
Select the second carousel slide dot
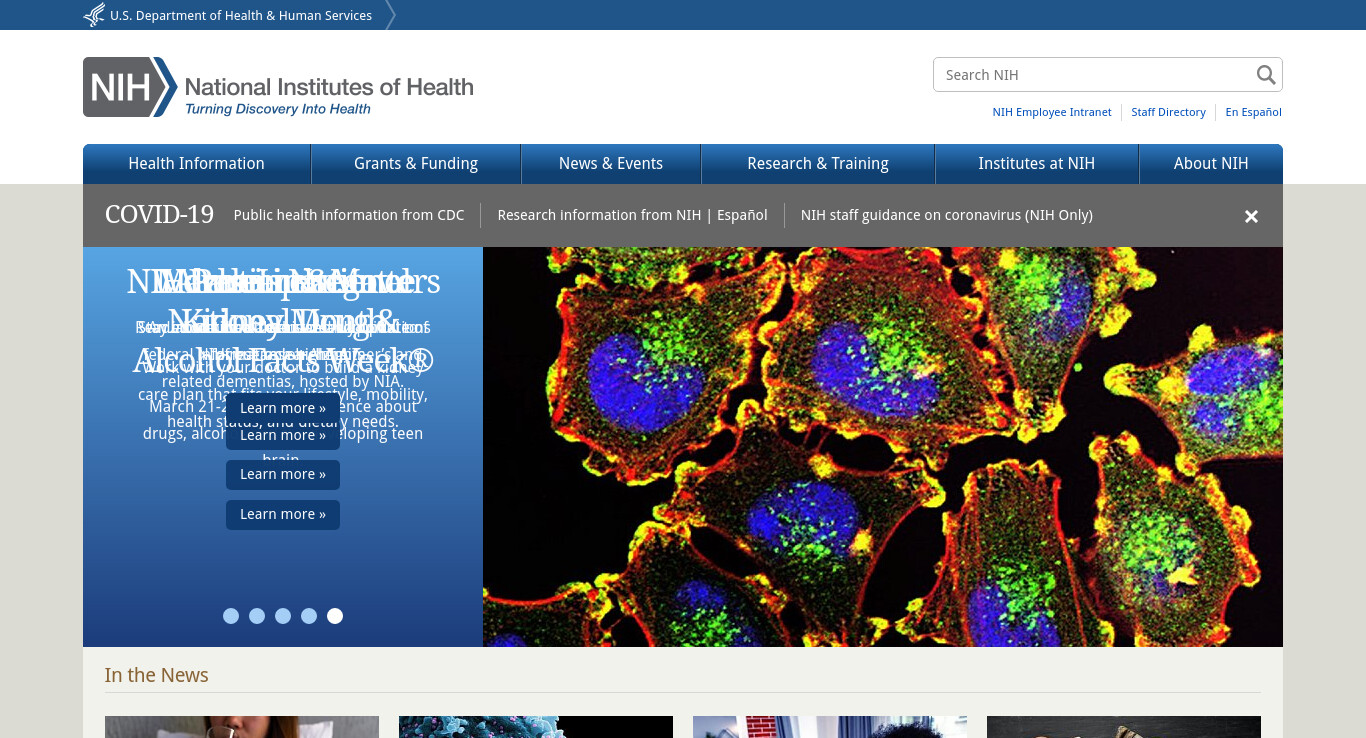coord(257,616)
